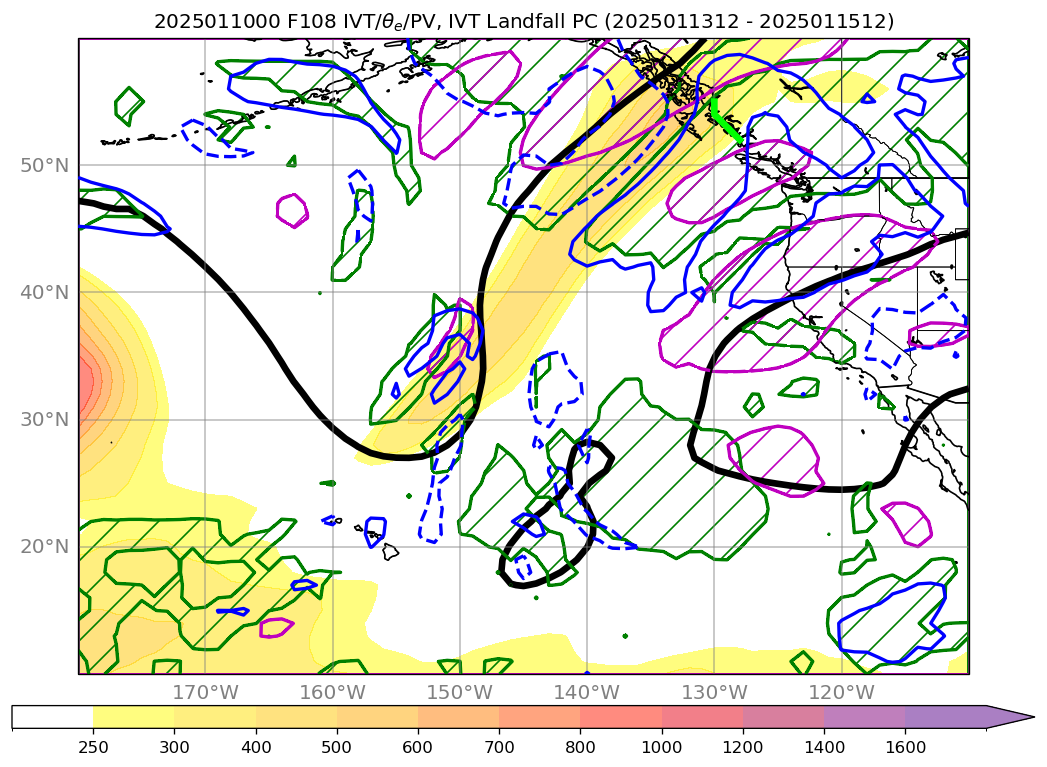The height and width of the screenshot is (767, 1047).
Task: Click the 800 colorbar tick label
Action: coord(580,747)
